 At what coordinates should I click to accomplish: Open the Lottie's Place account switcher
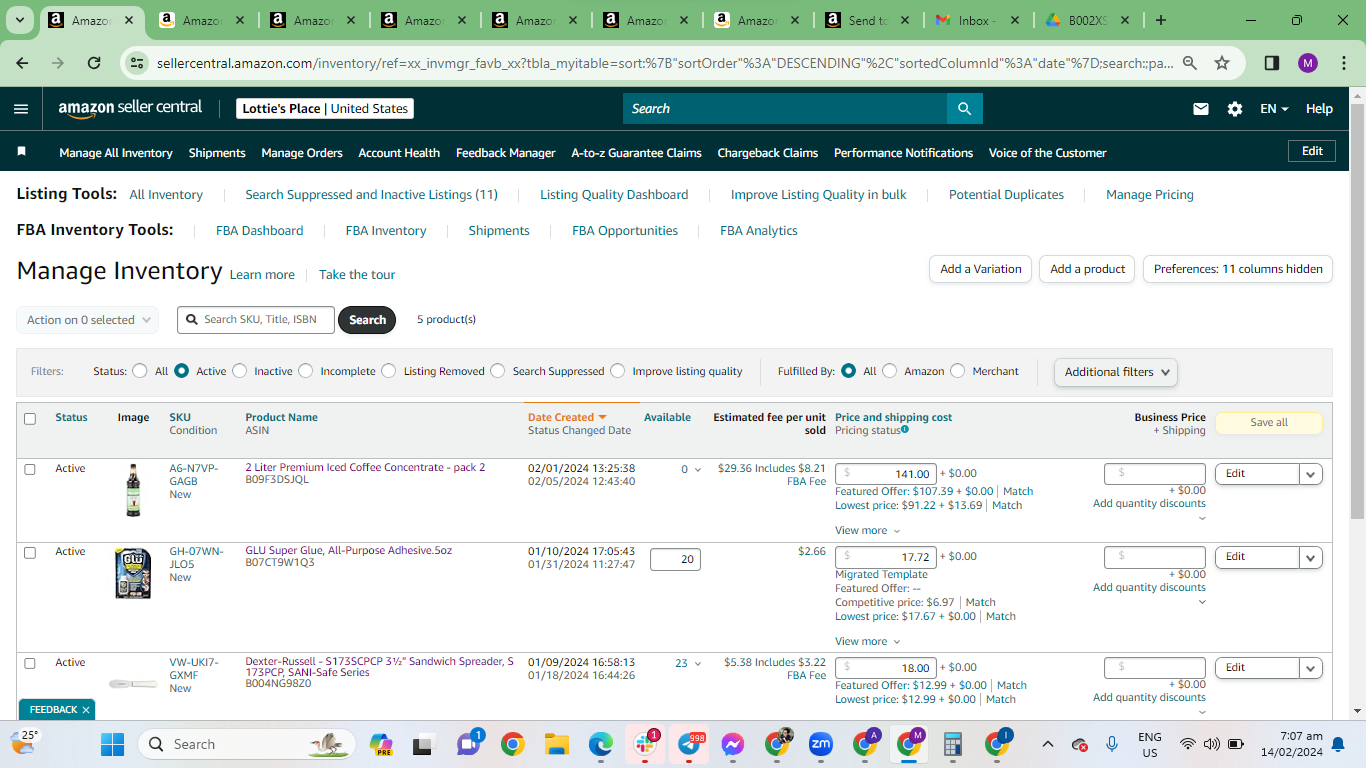(x=325, y=109)
